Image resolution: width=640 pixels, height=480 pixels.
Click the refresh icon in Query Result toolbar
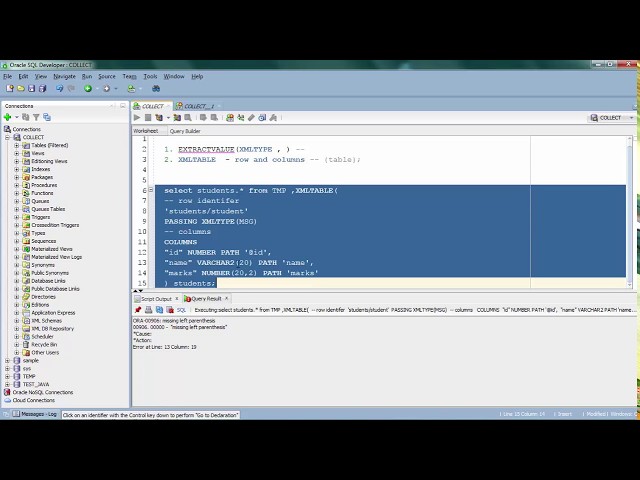[x=159, y=310]
